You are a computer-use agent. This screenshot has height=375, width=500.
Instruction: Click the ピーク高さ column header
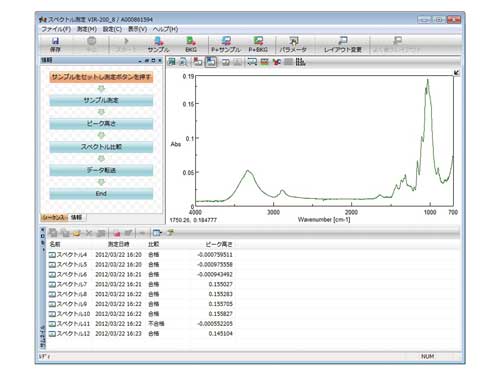coord(218,244)
